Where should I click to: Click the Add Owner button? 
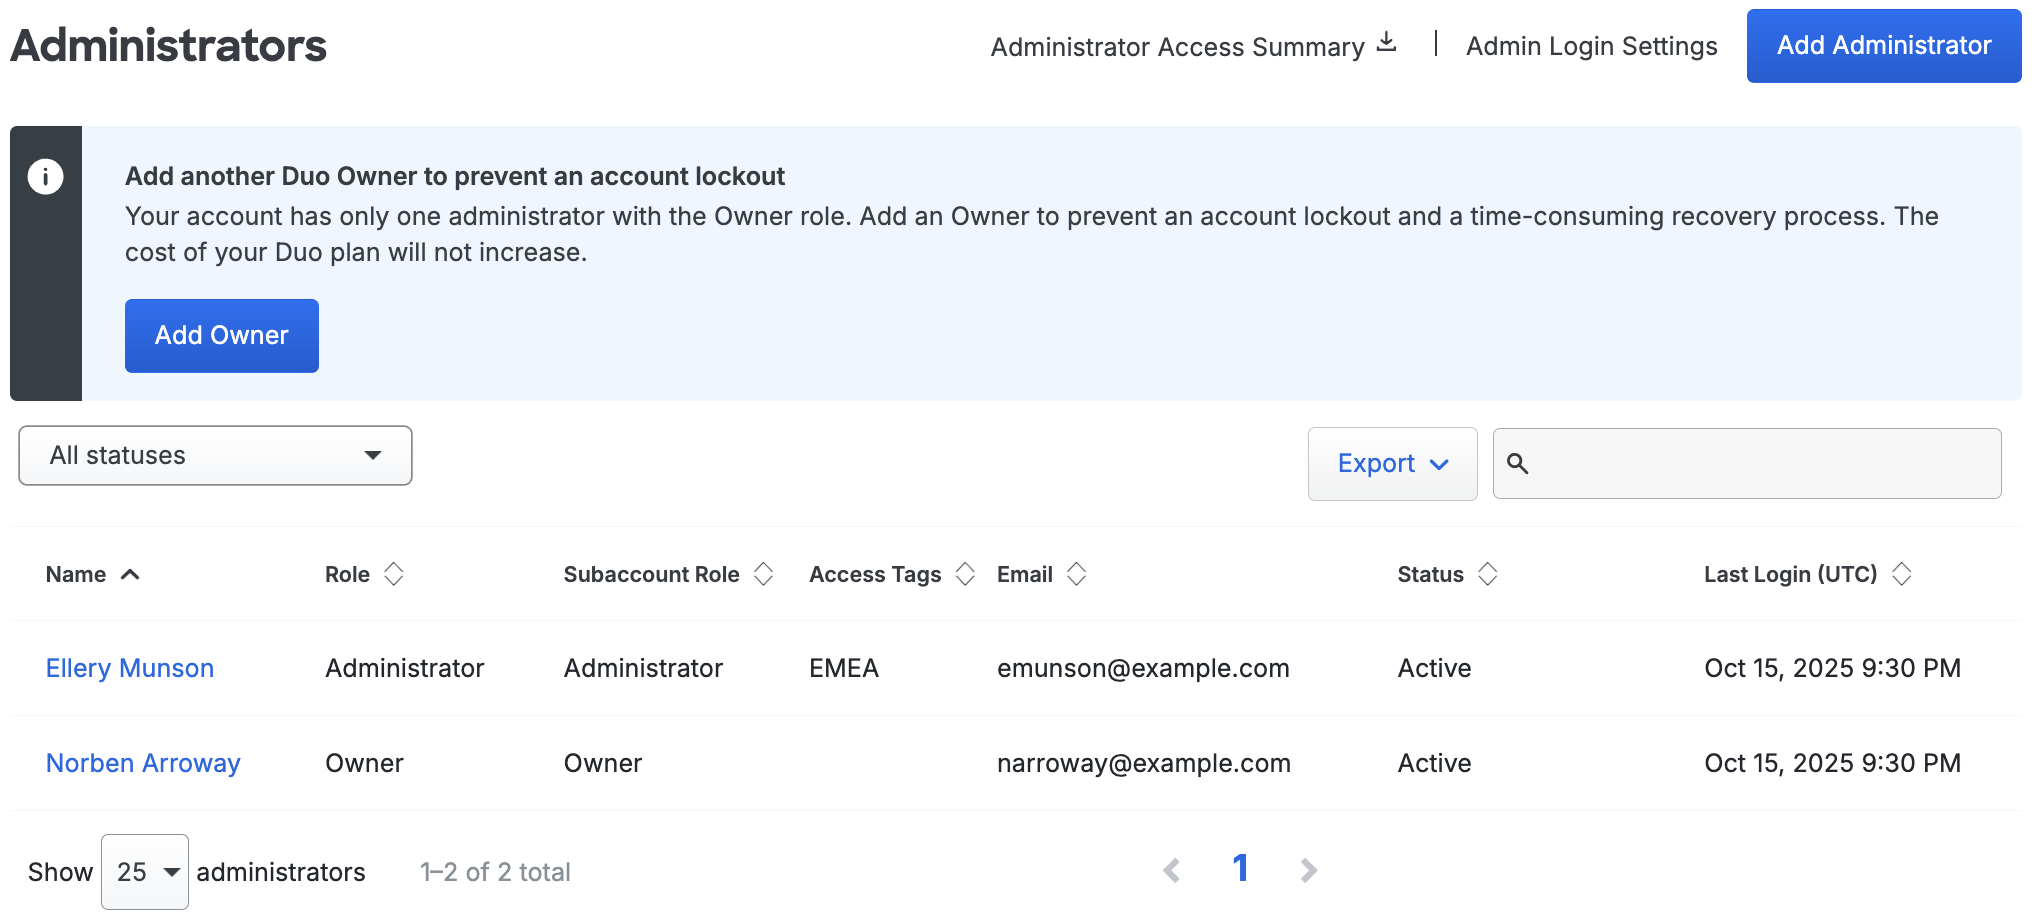tap(221, 335)
